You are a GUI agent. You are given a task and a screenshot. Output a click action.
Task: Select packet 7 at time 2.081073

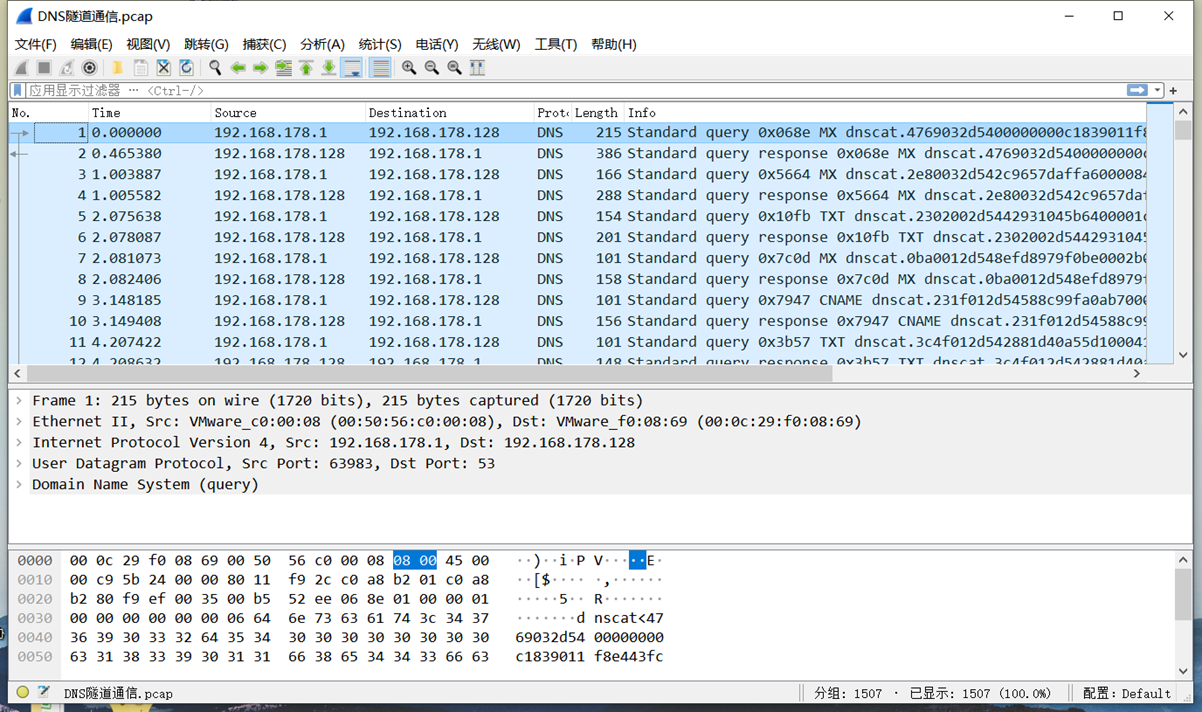[x=590, y=258]
